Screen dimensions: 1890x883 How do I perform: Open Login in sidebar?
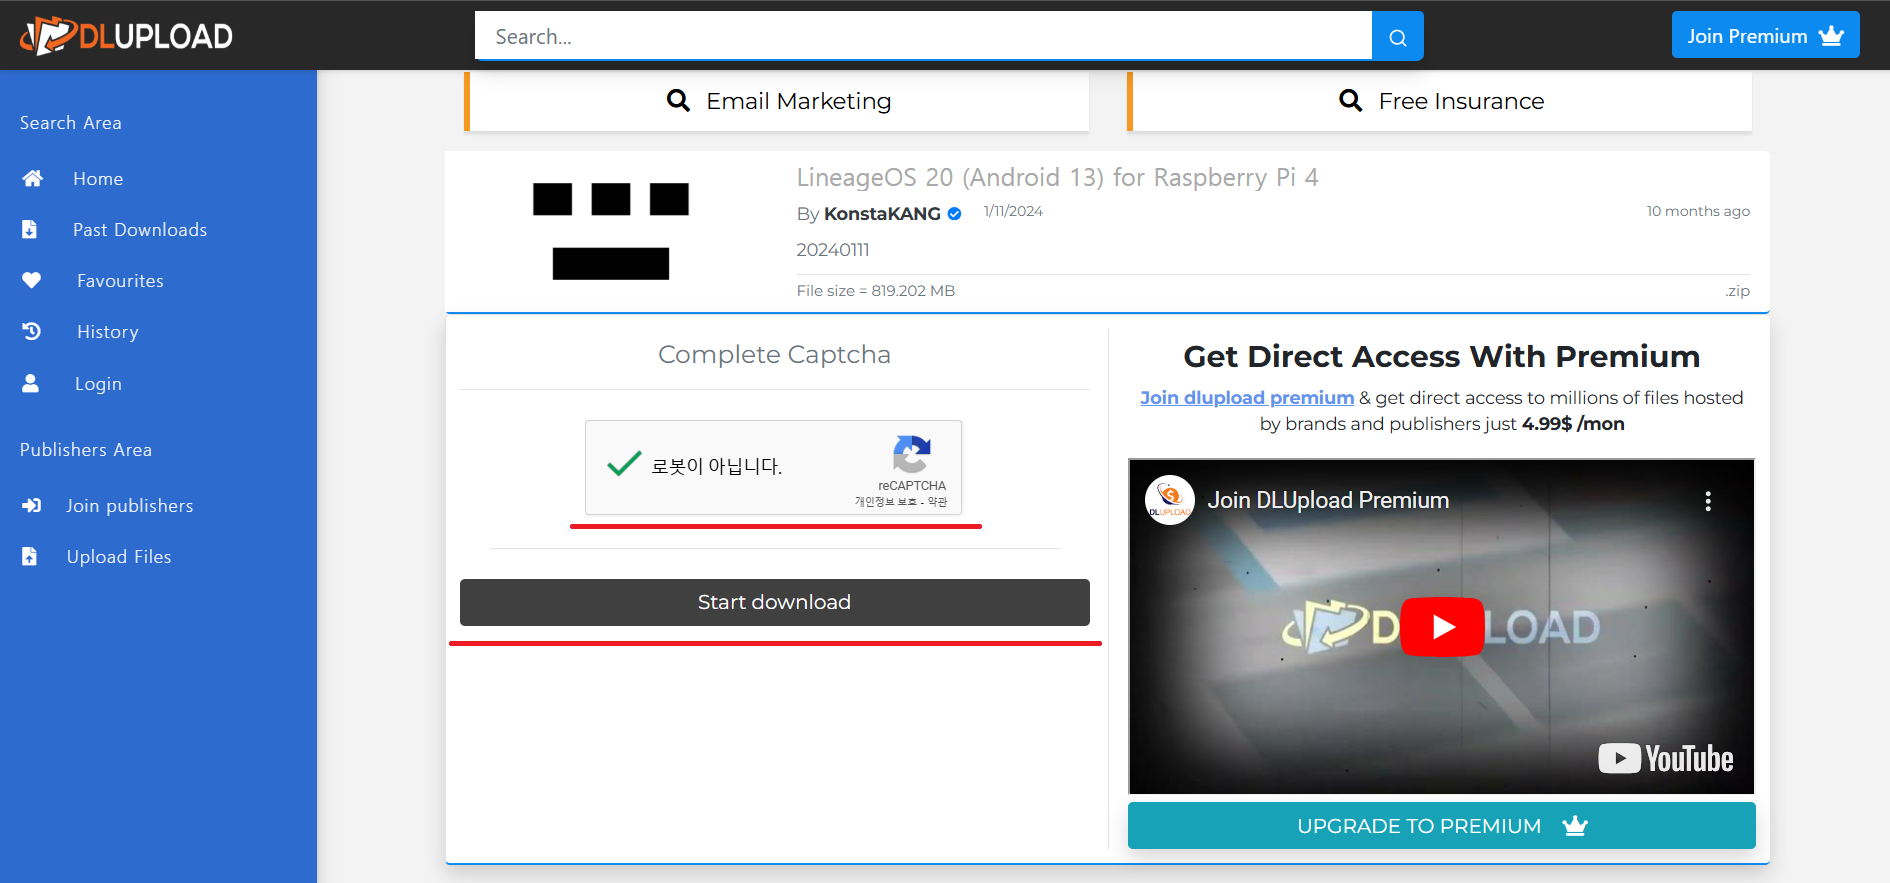tap(98, 384)
